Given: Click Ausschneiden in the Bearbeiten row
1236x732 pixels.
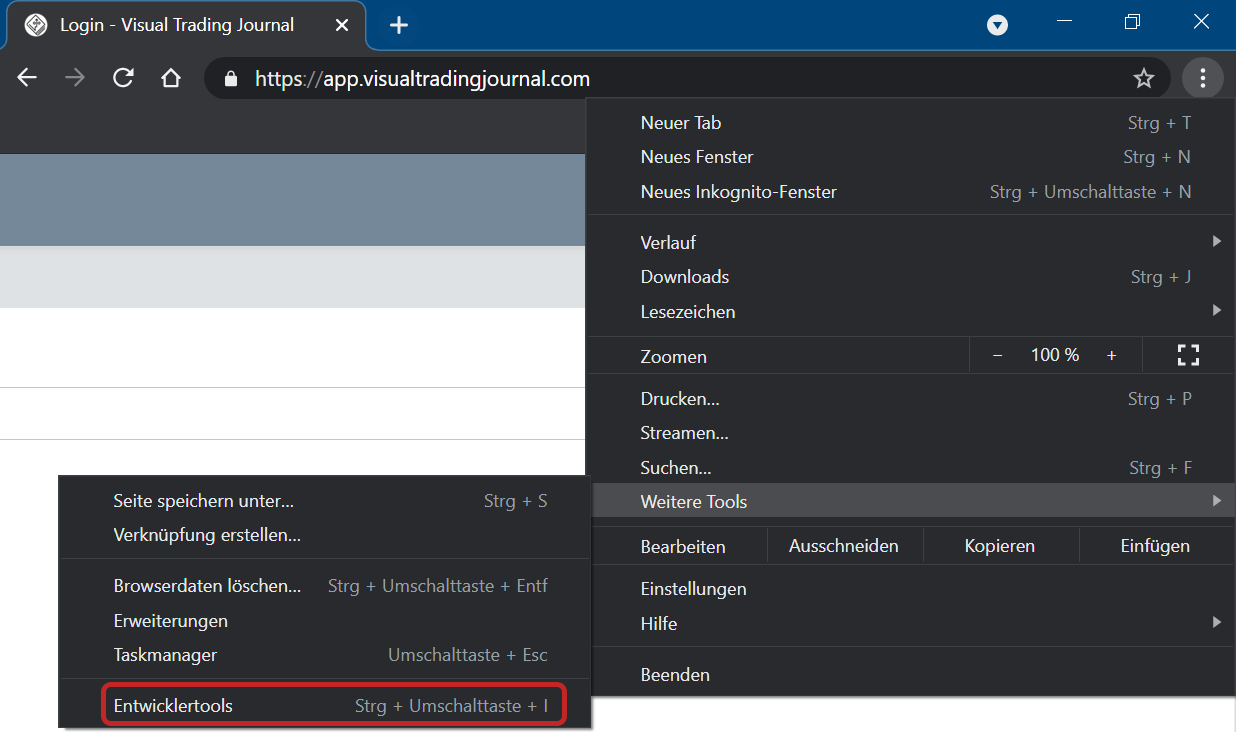Looking at the screenshot, I should click(844, 546).
